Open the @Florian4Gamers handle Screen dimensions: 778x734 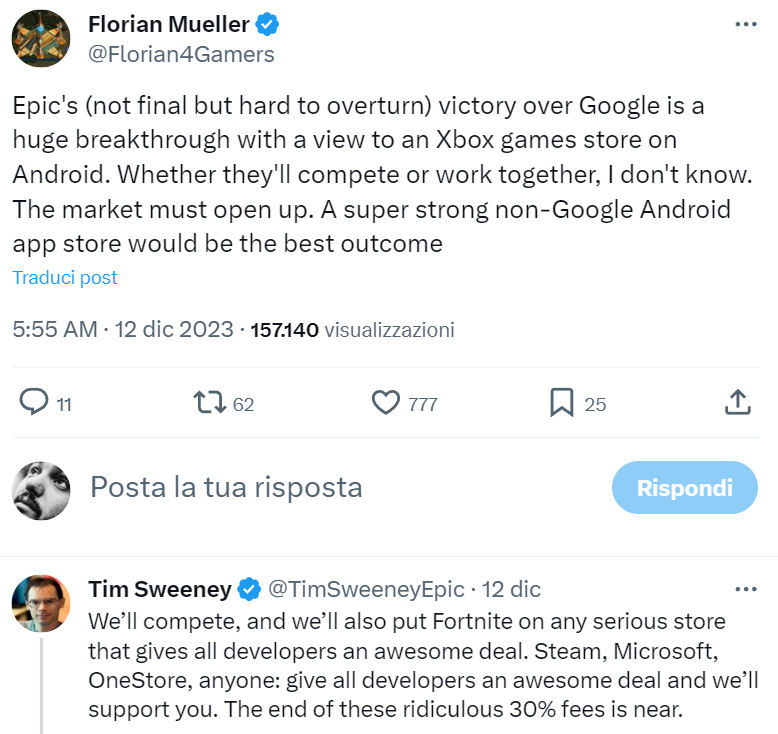pos(182,54)
